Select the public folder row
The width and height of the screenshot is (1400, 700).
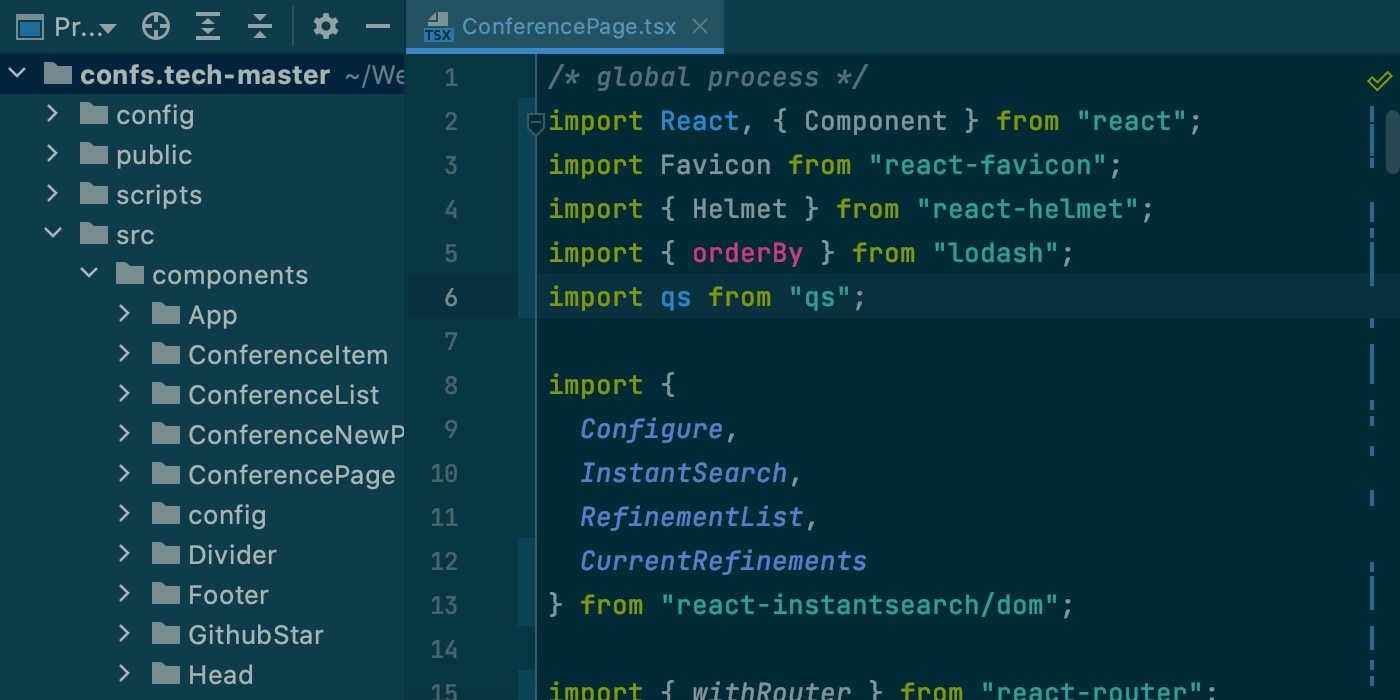[202, 155]
